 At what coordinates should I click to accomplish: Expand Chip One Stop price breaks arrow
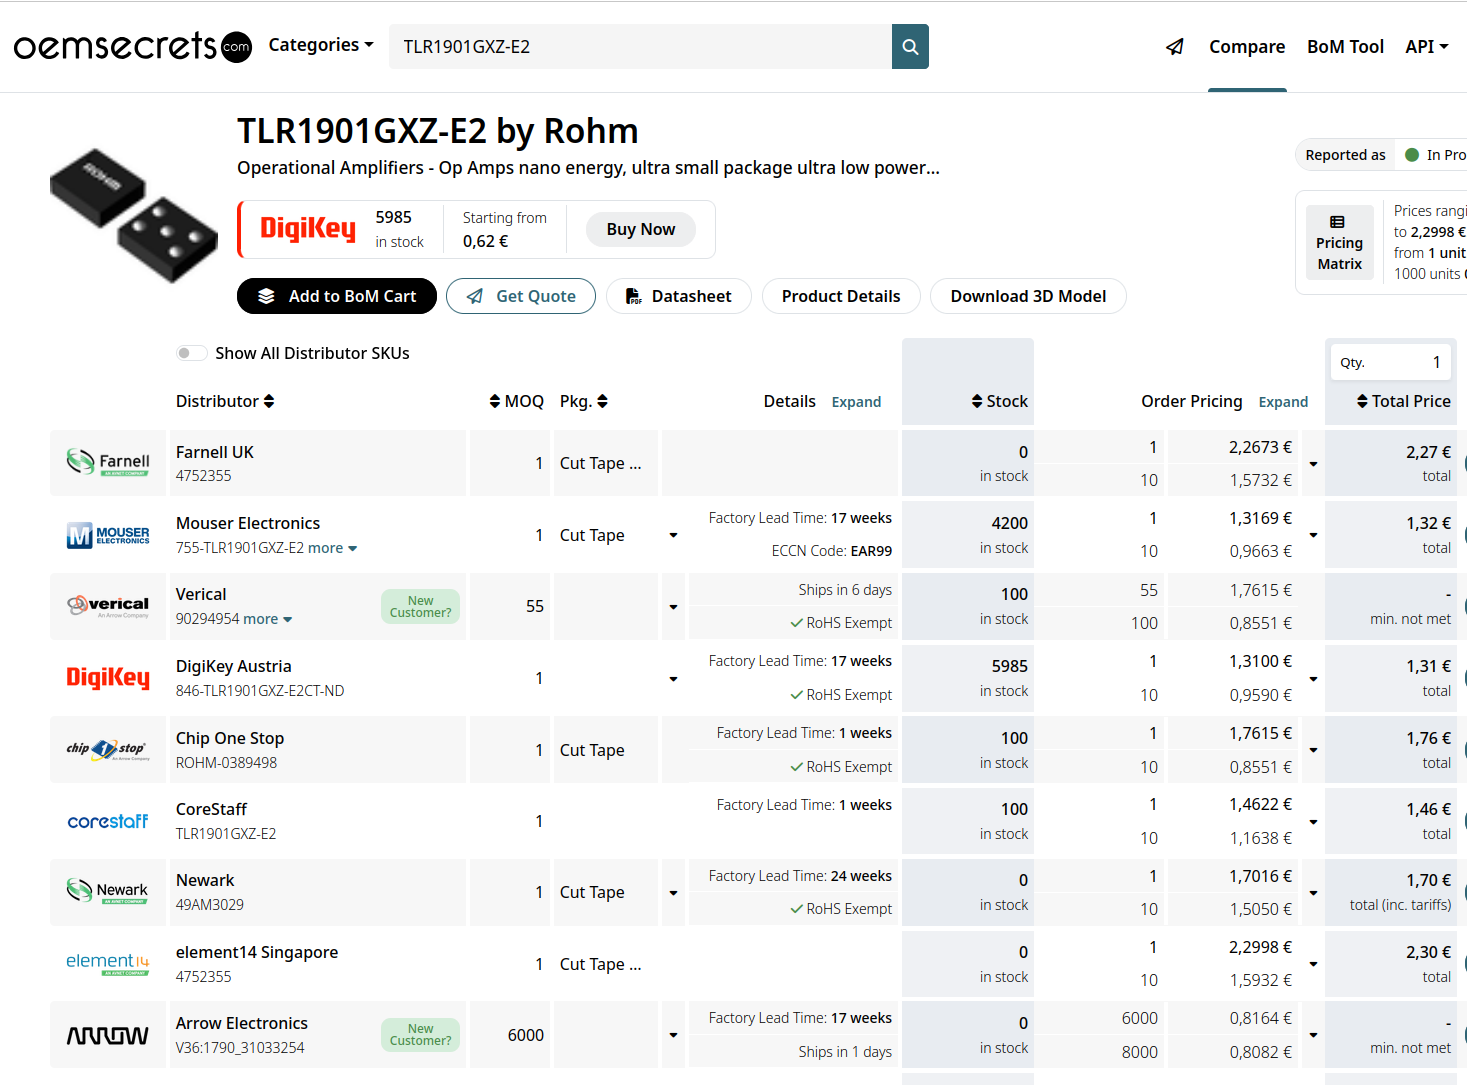1313,750
